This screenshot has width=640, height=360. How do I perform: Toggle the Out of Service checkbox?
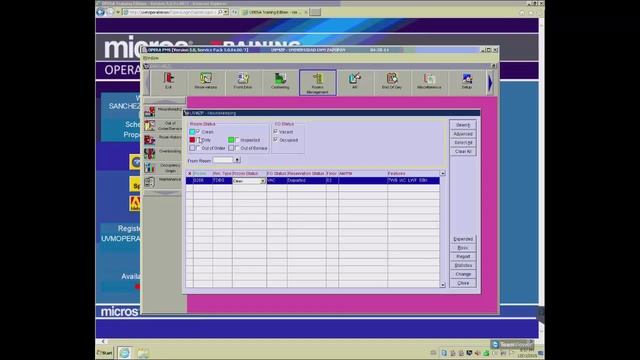[237, 148]
